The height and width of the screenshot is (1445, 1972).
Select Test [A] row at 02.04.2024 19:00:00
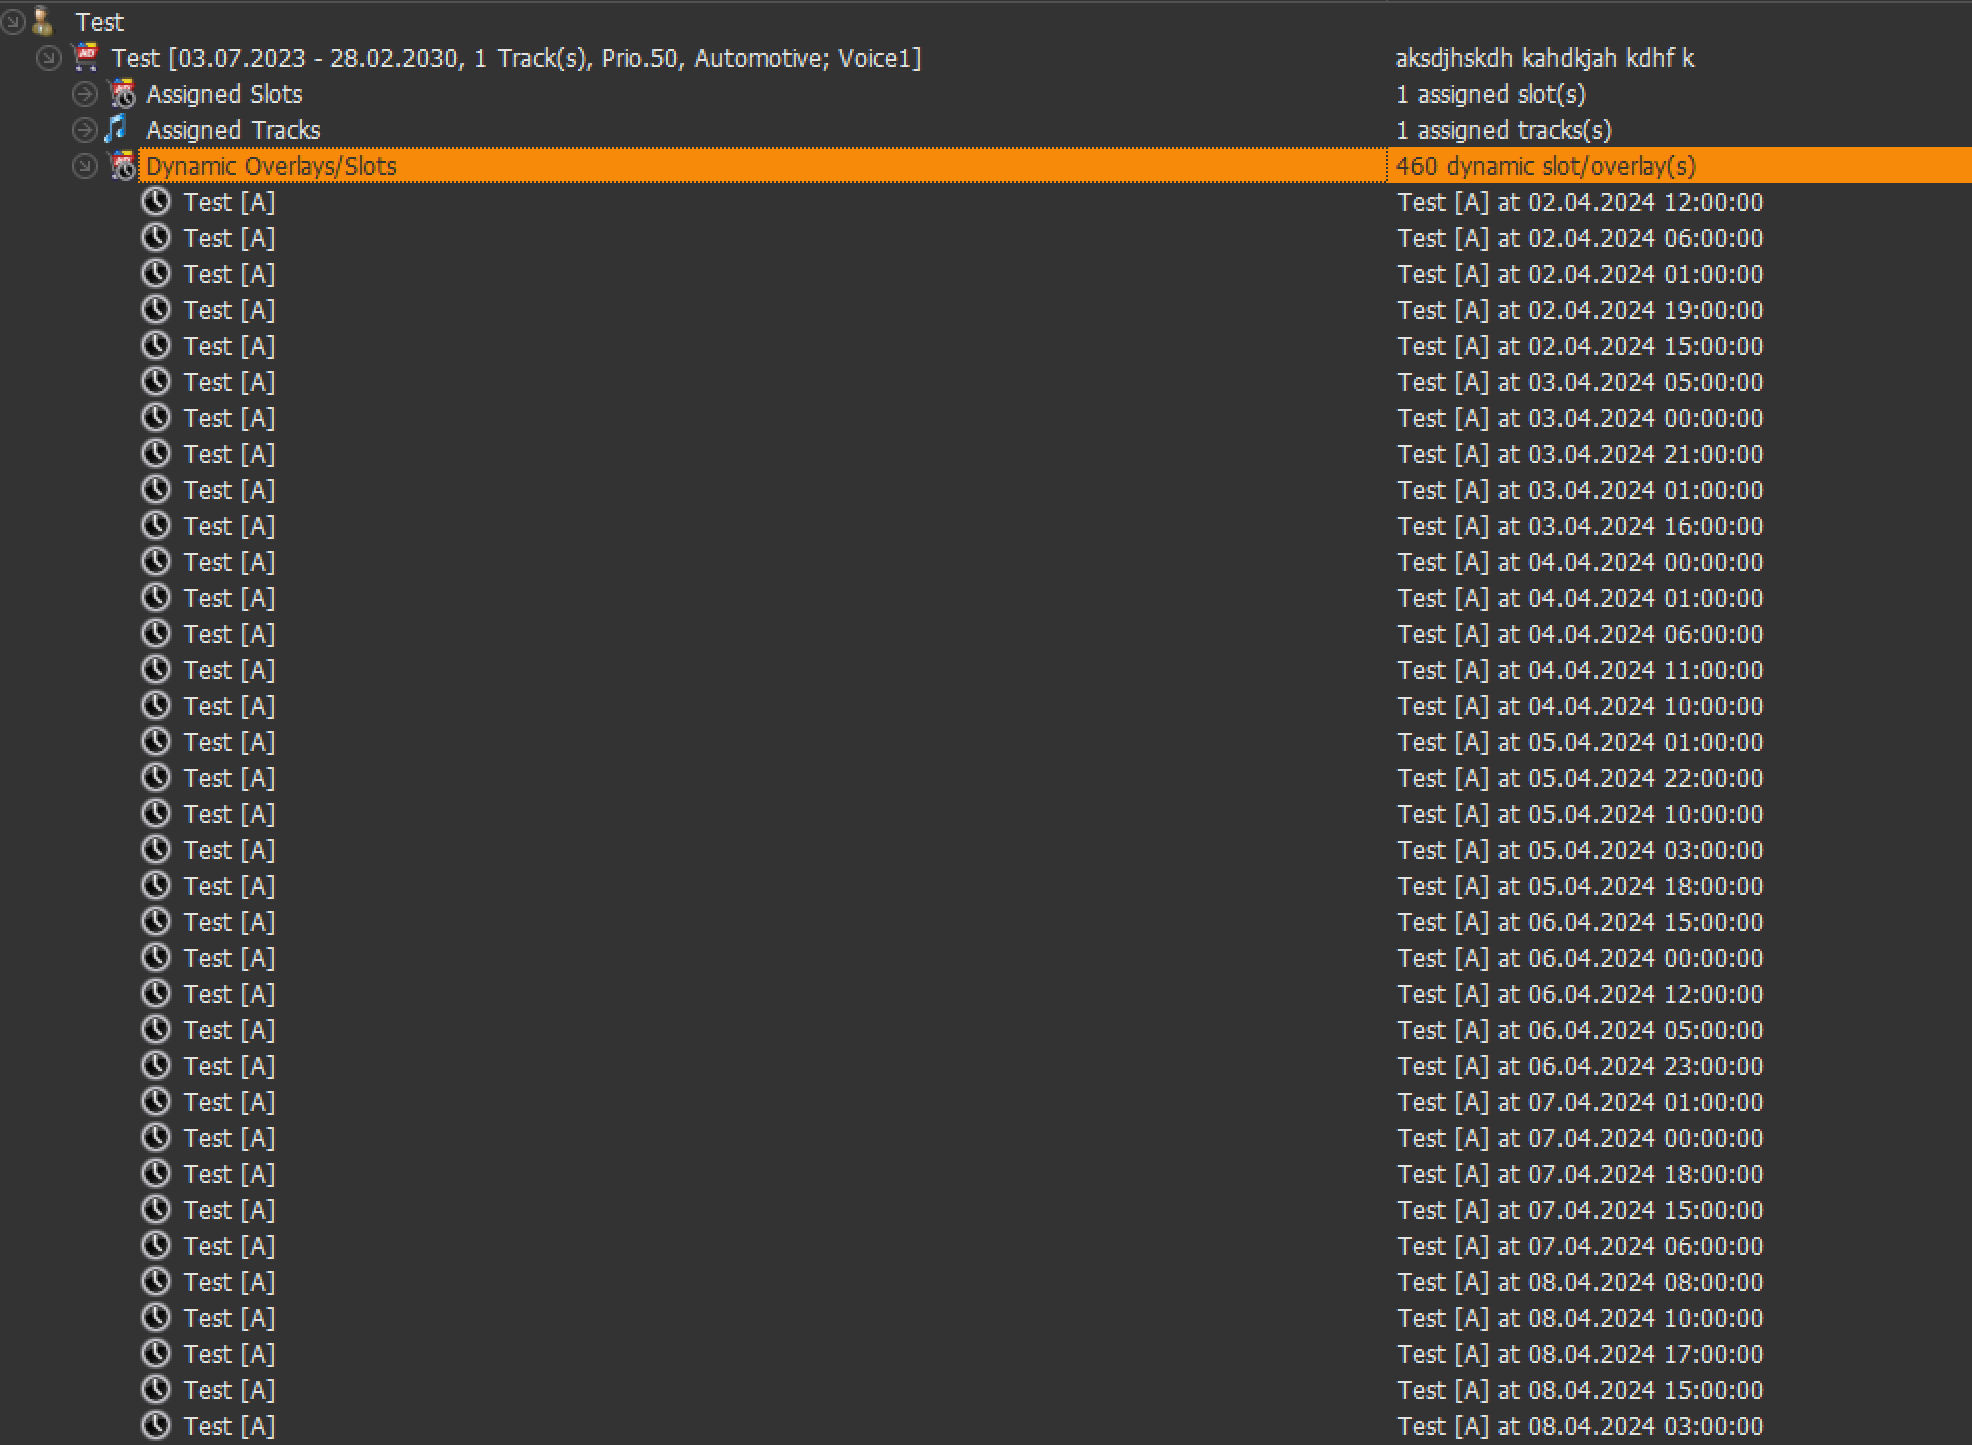pyautogui.click(x=229, y=310)
